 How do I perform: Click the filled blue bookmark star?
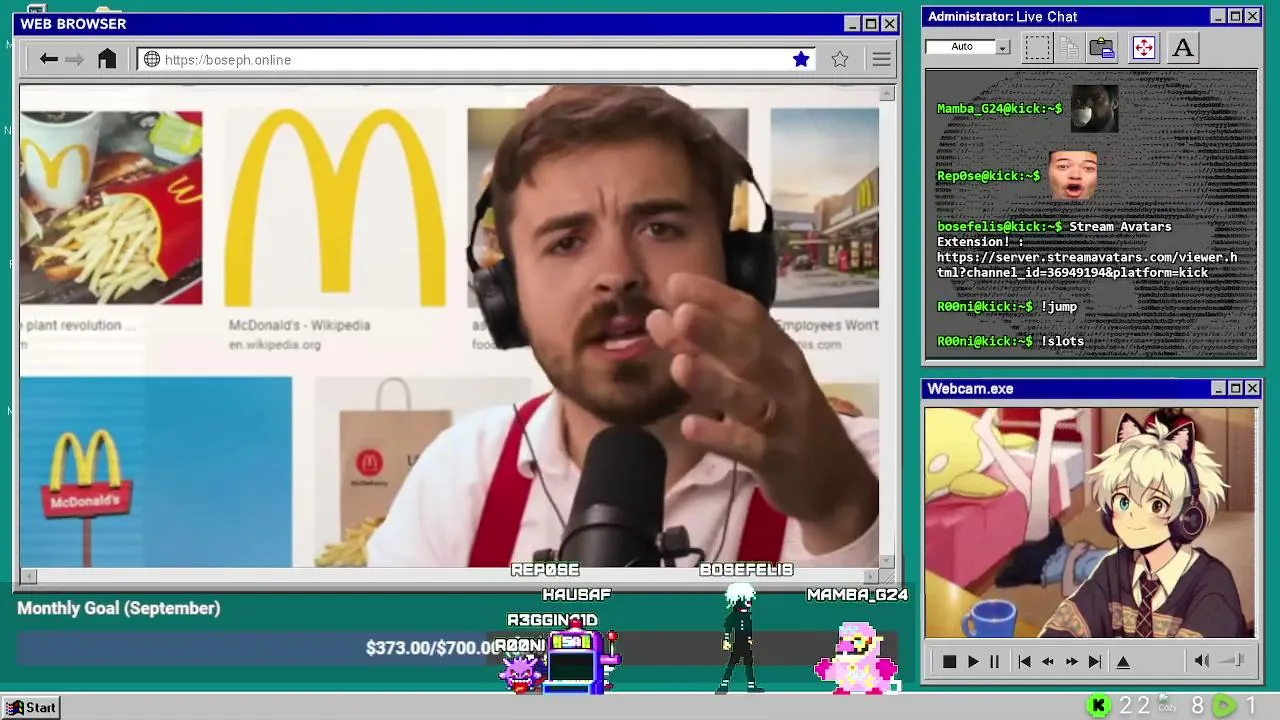point(801,59)
